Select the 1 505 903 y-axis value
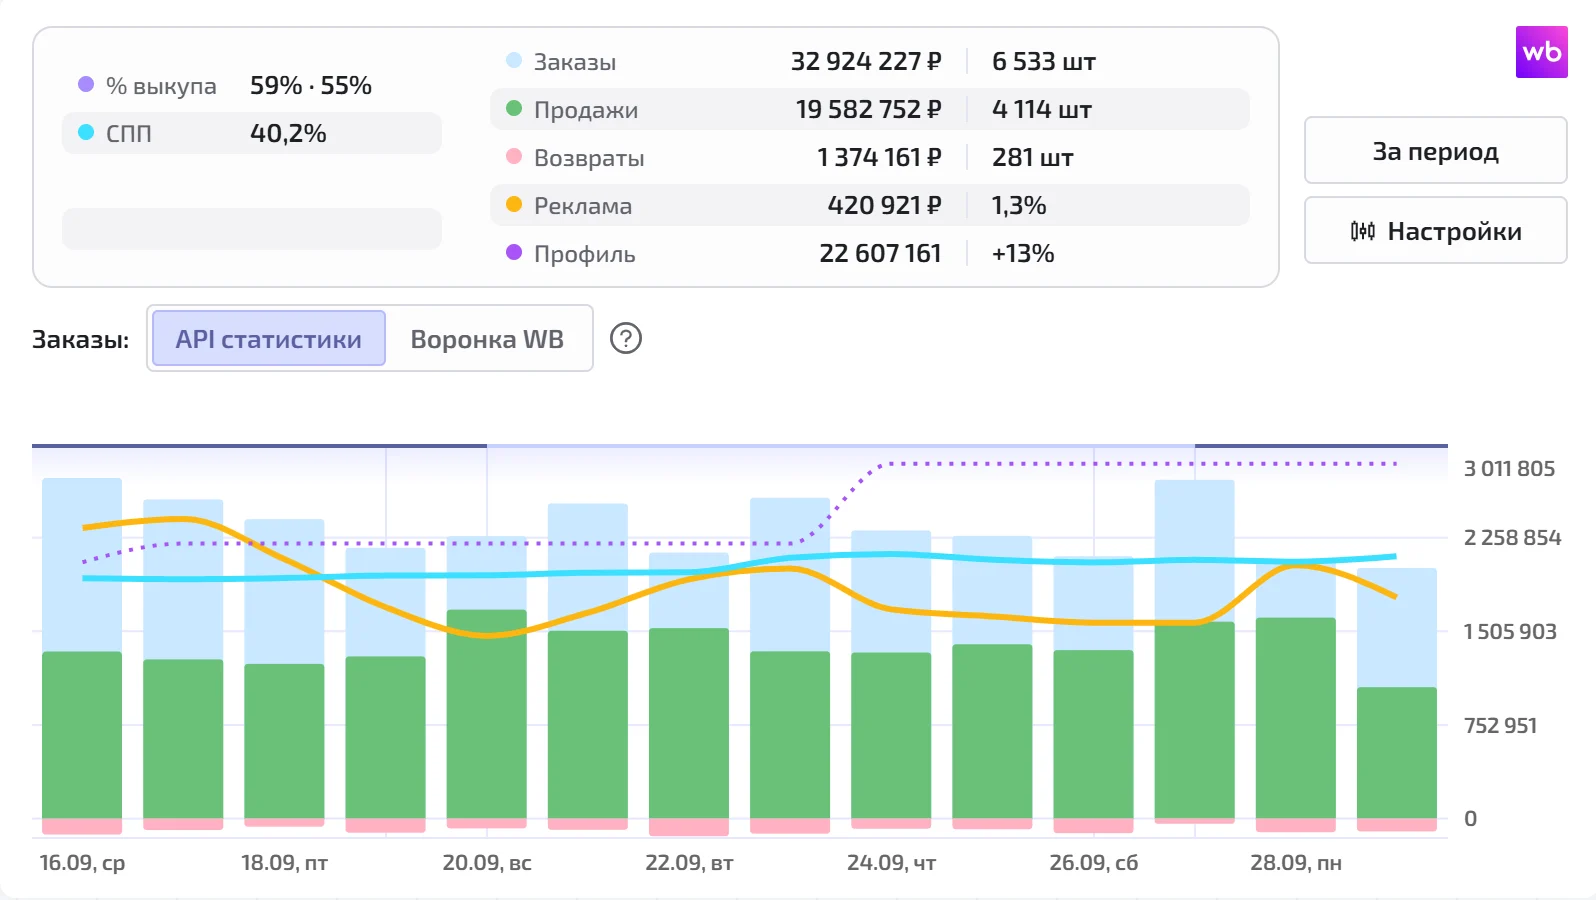 coord(1510,631)
